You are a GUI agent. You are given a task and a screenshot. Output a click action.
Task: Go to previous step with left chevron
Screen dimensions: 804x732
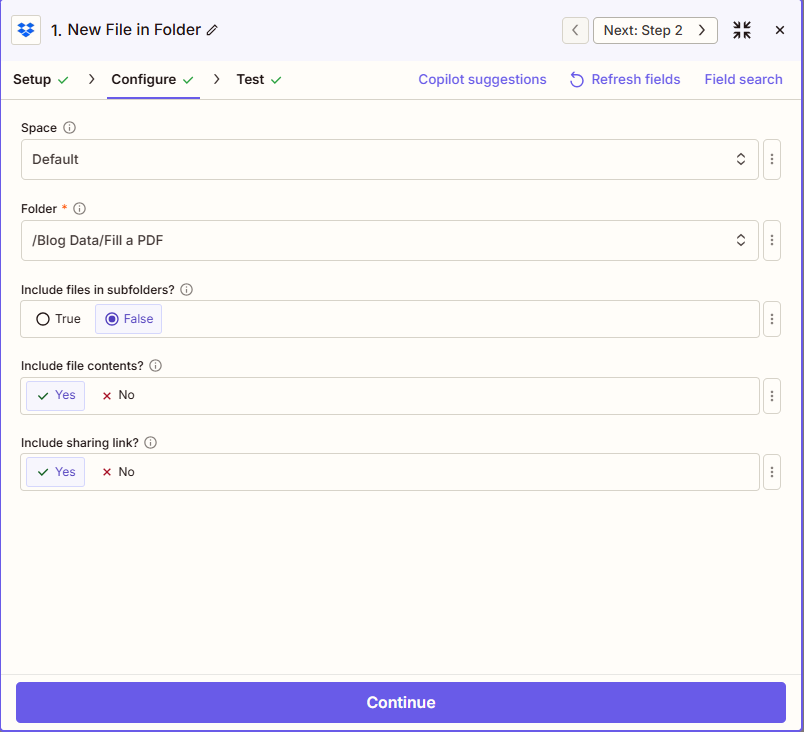click(575, 30)
